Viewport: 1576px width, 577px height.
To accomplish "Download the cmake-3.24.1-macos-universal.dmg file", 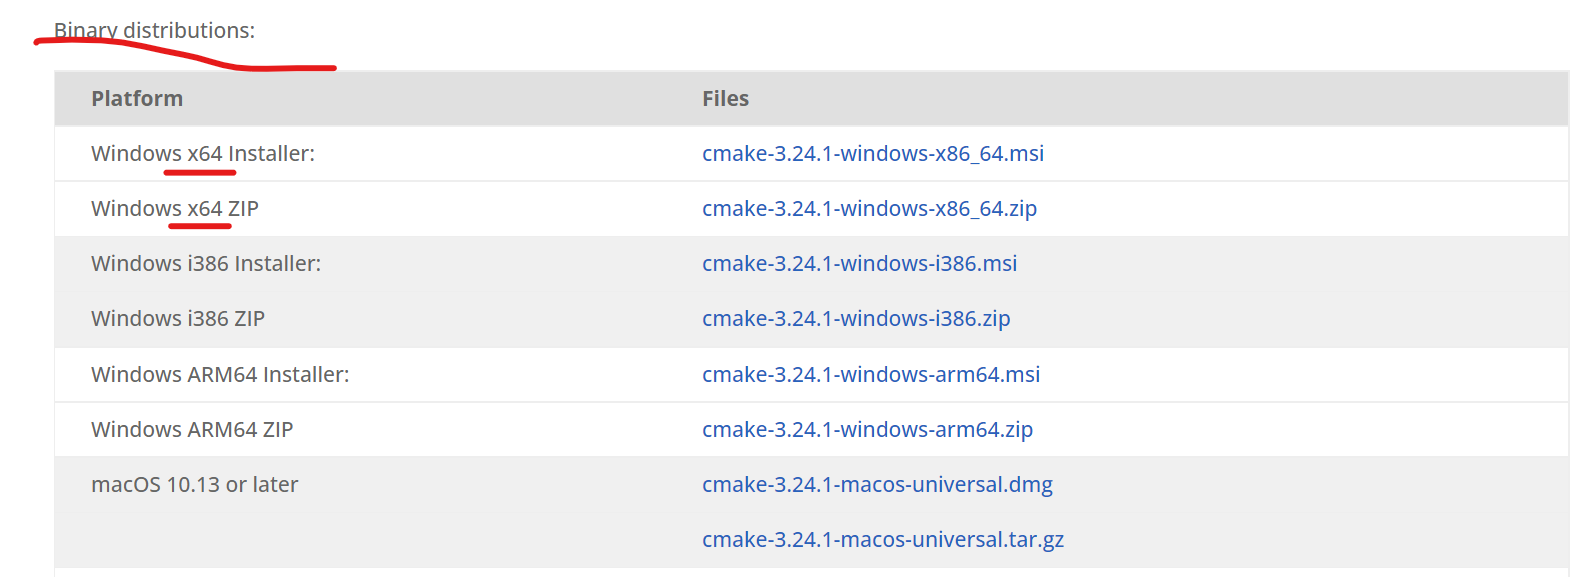I will [877, 485].
